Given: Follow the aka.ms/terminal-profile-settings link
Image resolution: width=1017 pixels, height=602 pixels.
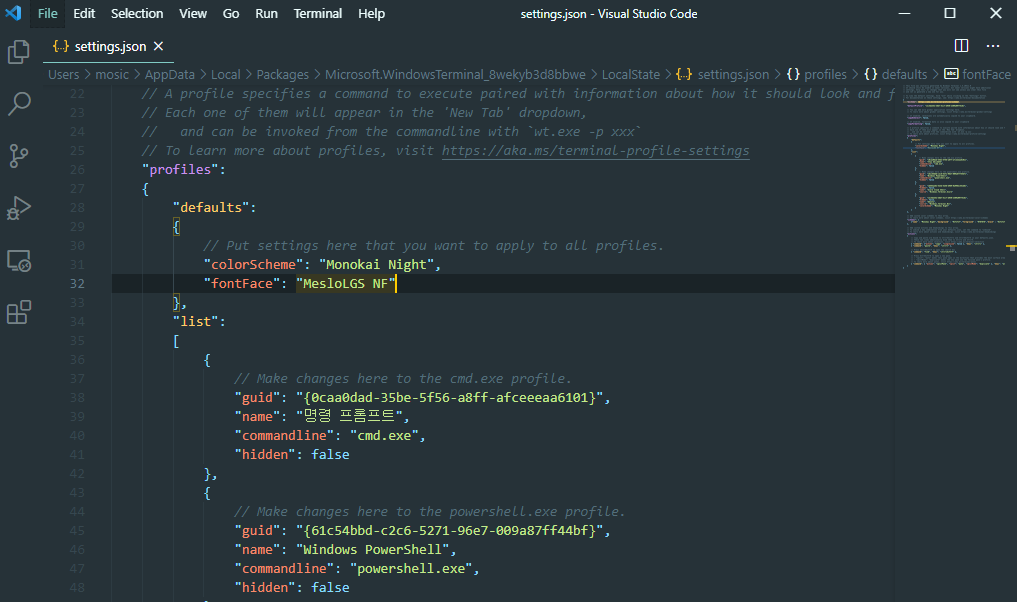Looking at the screenshot, I should tap(595, 150).
